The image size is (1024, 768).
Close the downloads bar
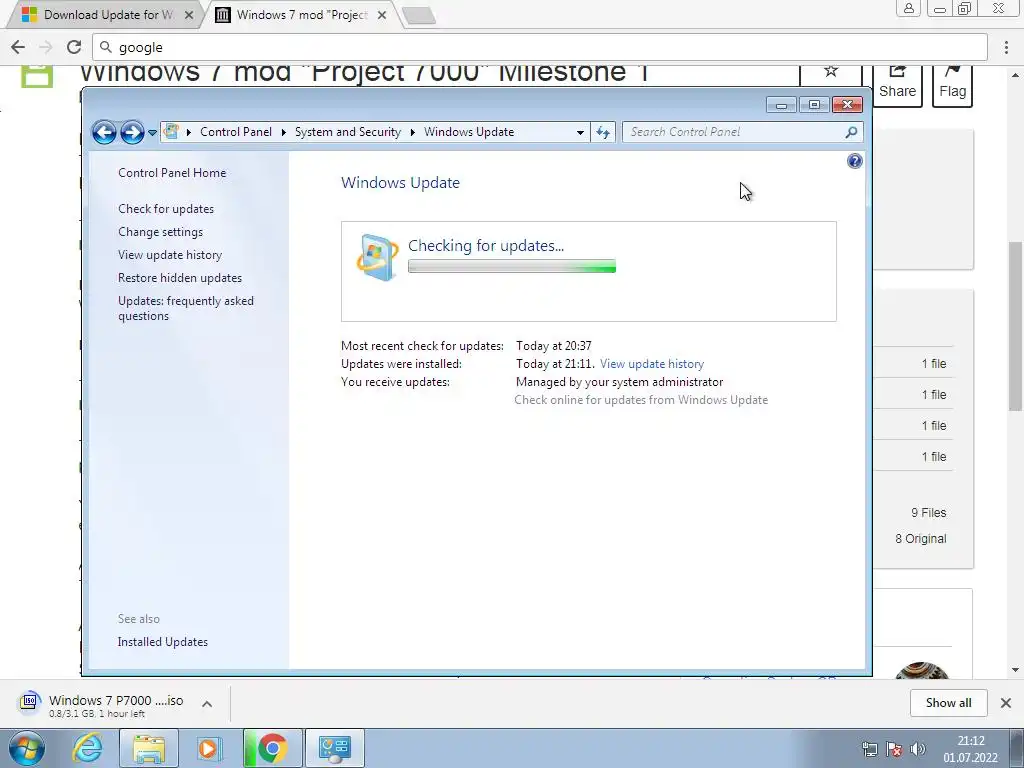[1006, 703]
